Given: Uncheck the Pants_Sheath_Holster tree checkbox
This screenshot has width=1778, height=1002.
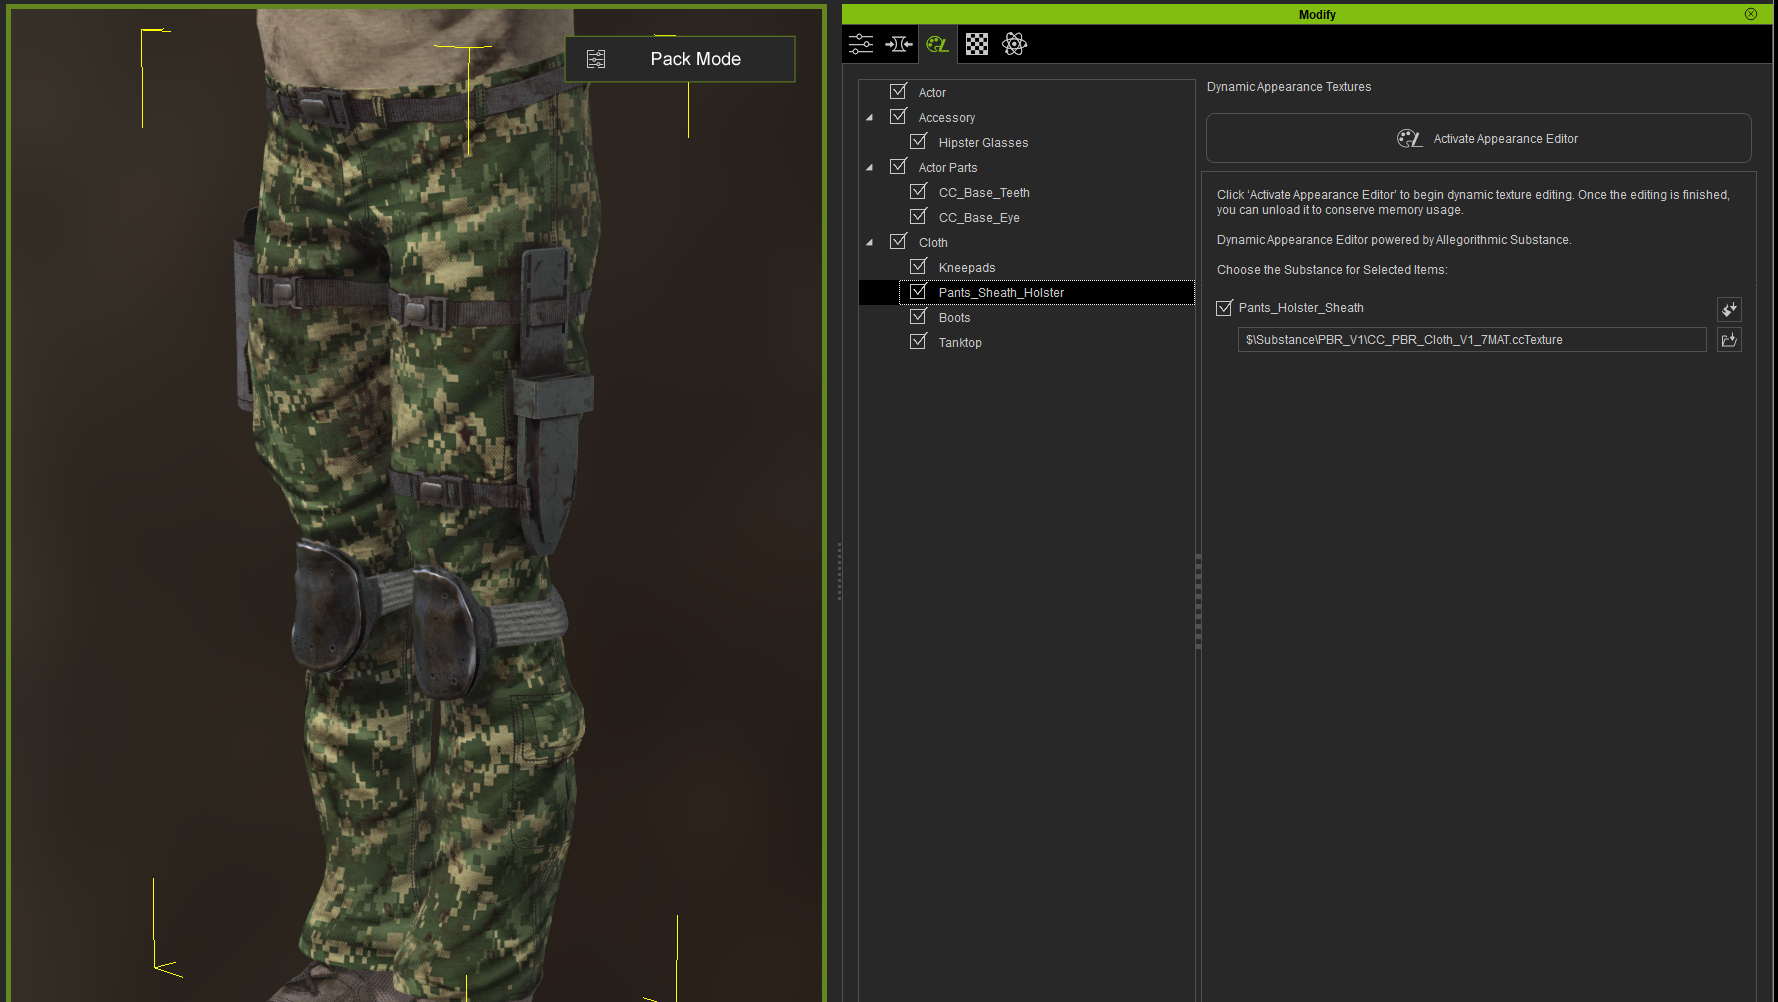Looking at the screenshot, I should [918, 291].
